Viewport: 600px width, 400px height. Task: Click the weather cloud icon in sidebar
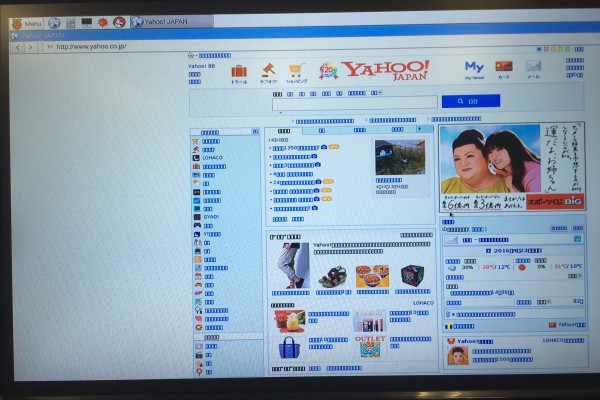(x=196, y=183)
